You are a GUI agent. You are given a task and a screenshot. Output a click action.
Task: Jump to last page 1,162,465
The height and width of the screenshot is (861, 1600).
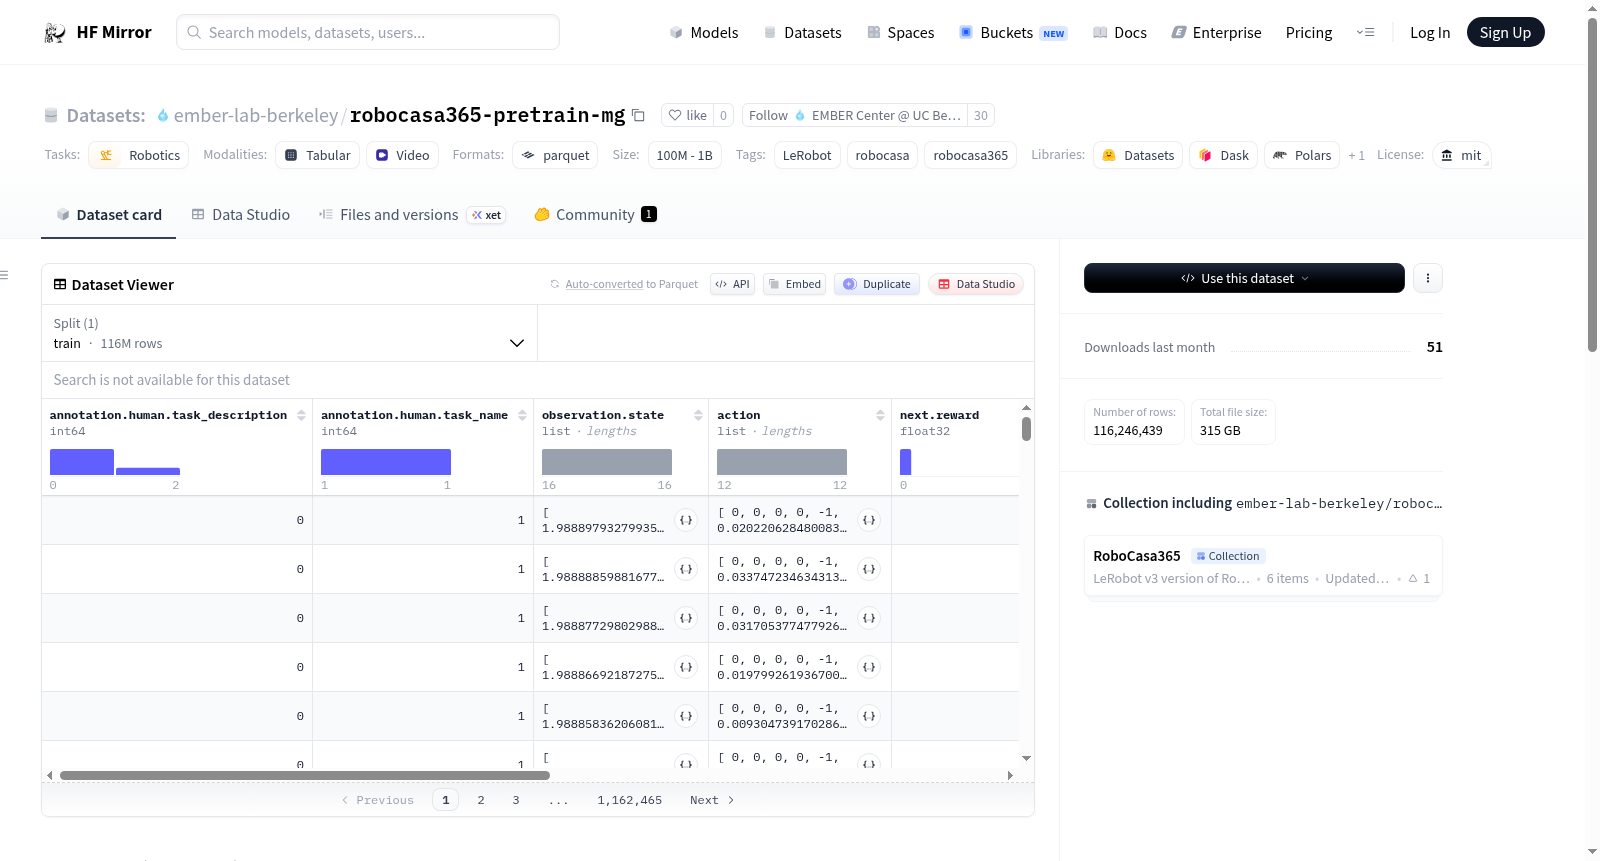pos(630,800)
